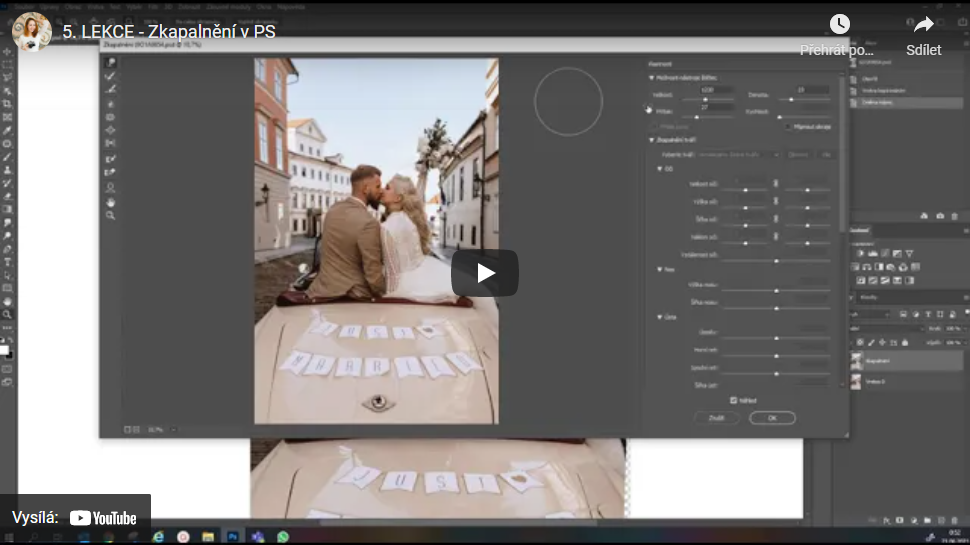The width and height of the screenshot is (970, 545).
Task: Collapse the Ústa section
Action: click(659, 317)
